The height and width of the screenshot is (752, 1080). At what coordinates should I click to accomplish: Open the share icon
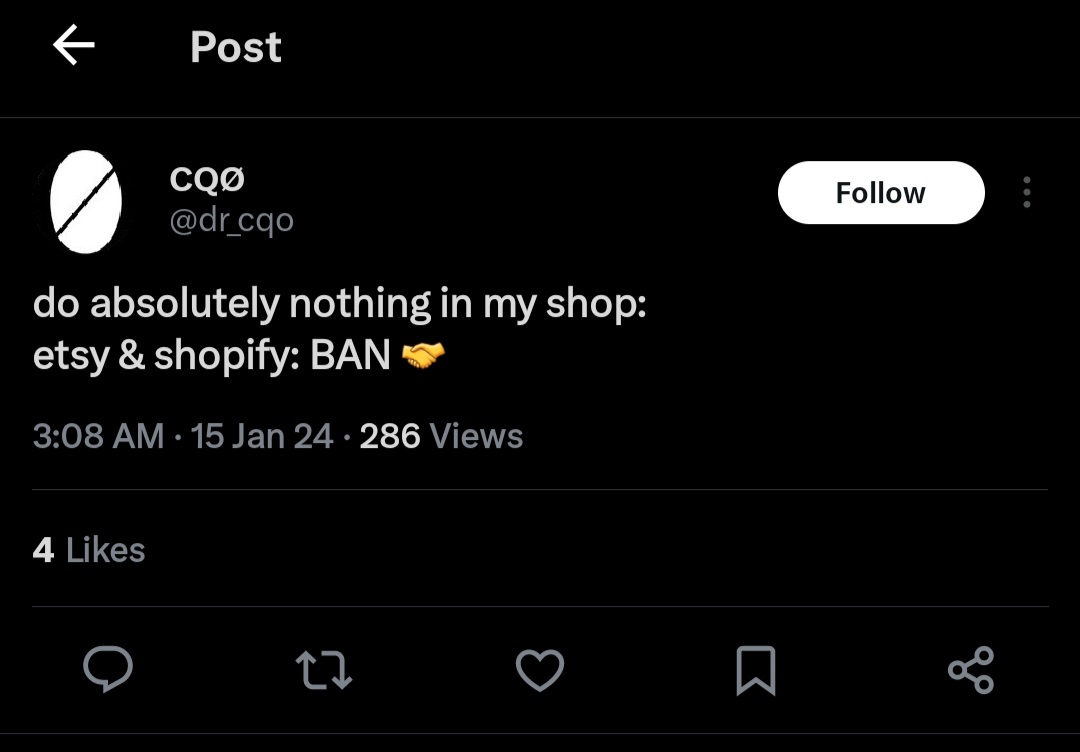pos(970,670)
